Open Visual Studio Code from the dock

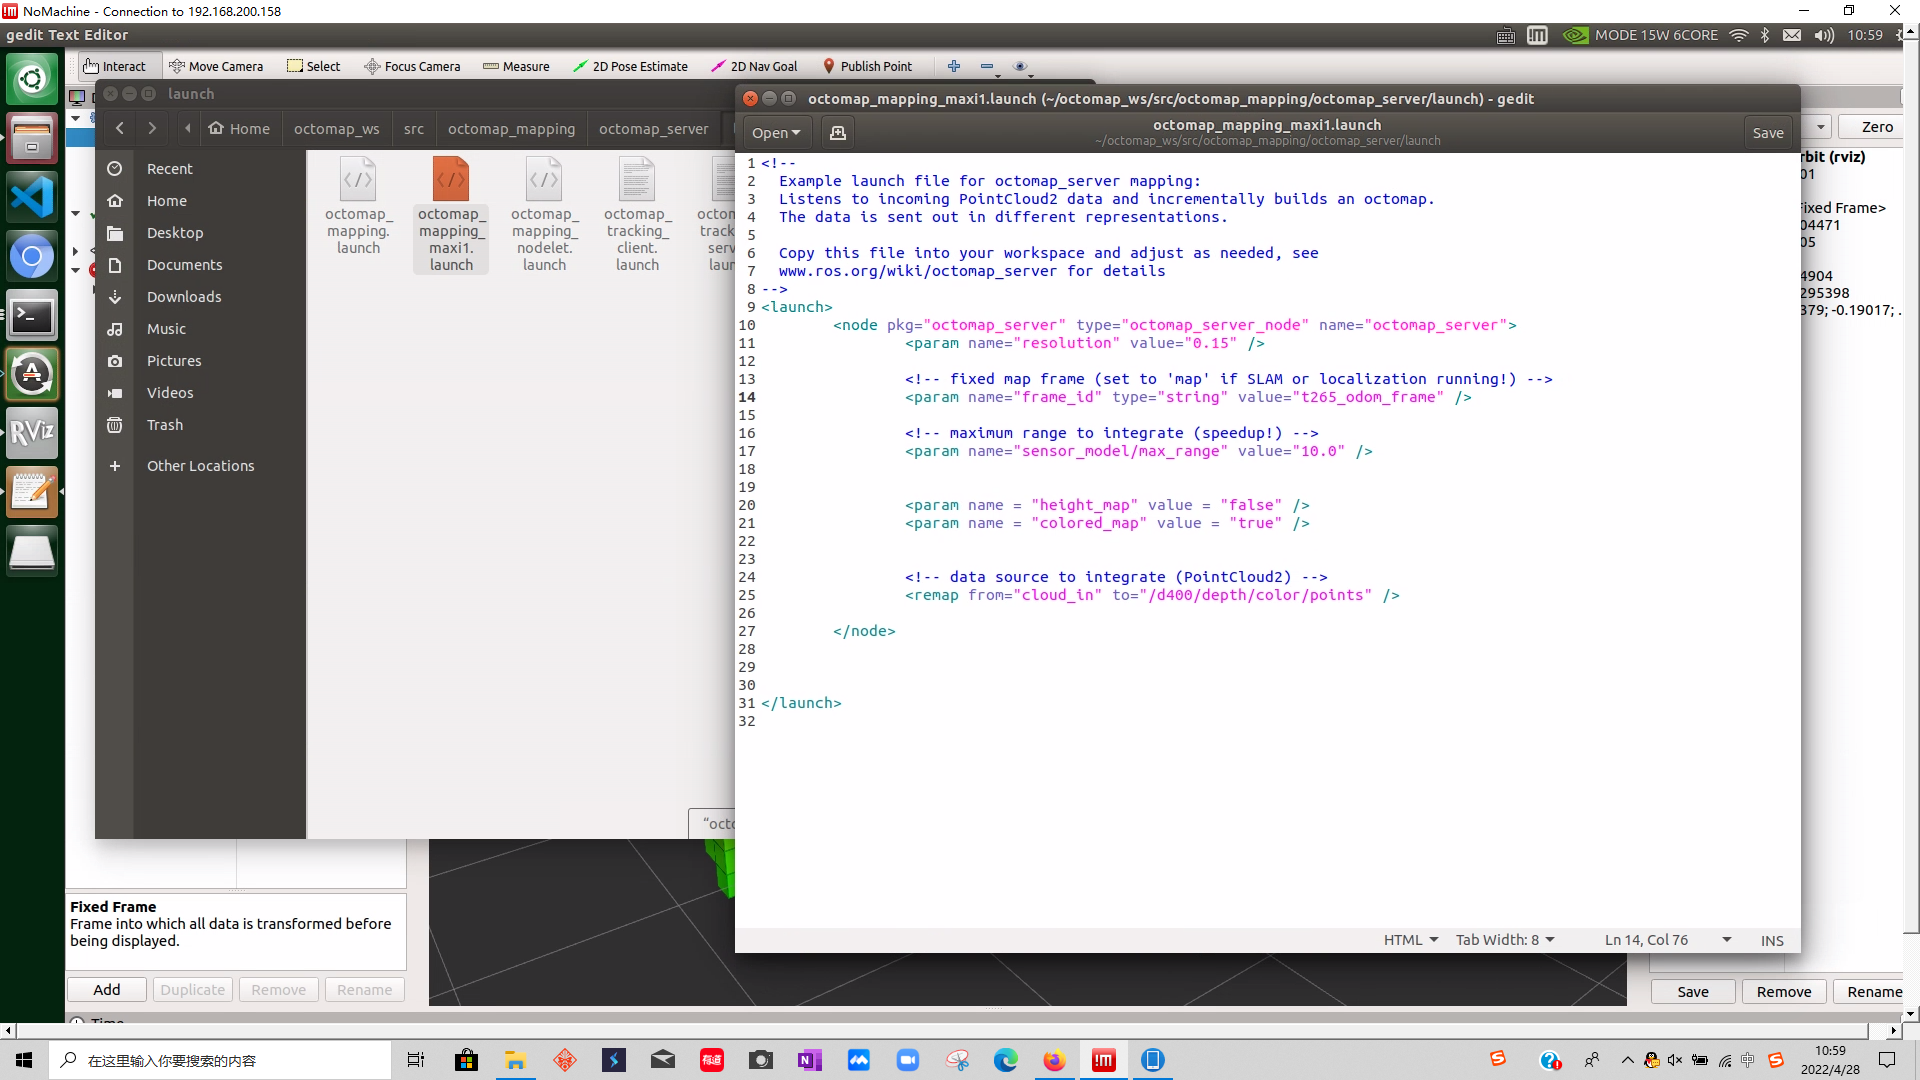(32, 197)
